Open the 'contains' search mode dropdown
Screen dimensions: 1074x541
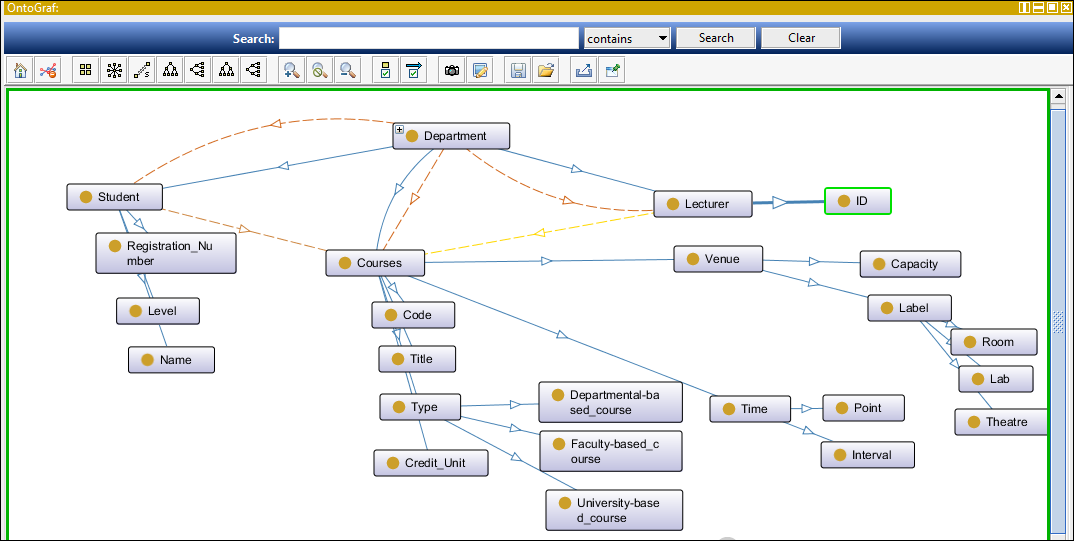coord(626,38)
